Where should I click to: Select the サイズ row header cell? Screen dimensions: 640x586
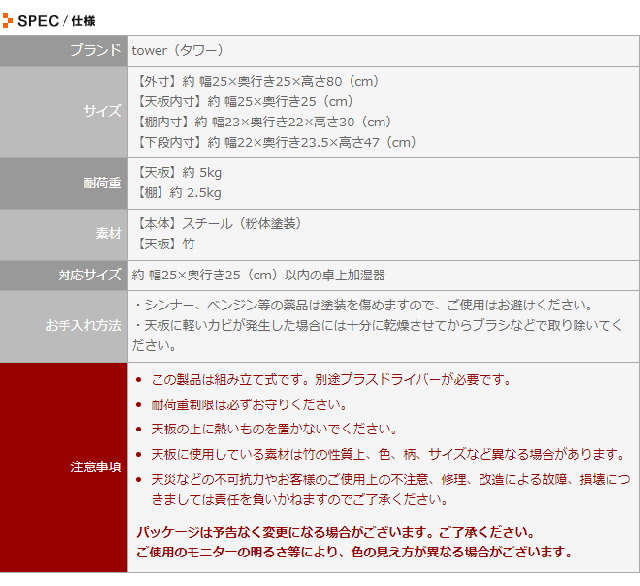[x=102, y=112]
